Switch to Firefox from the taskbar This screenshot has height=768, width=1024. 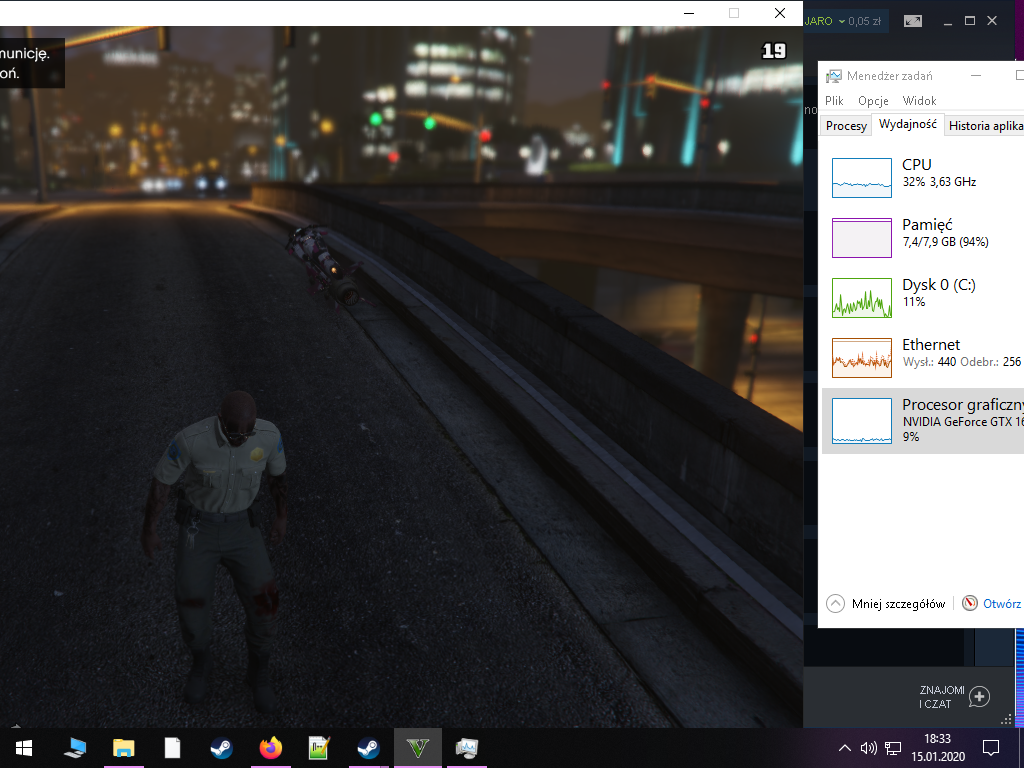point(270,748)
